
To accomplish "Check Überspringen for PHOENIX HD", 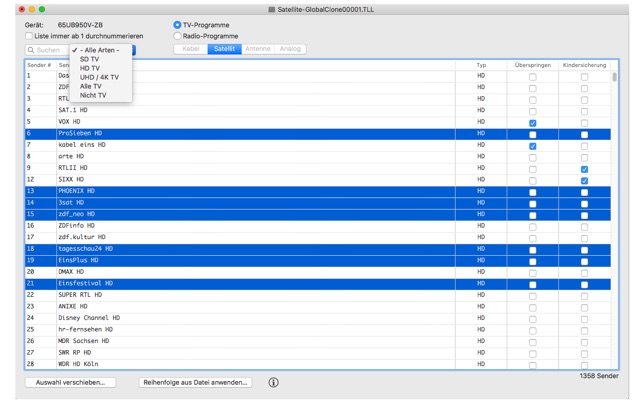I will pos(533,192).
